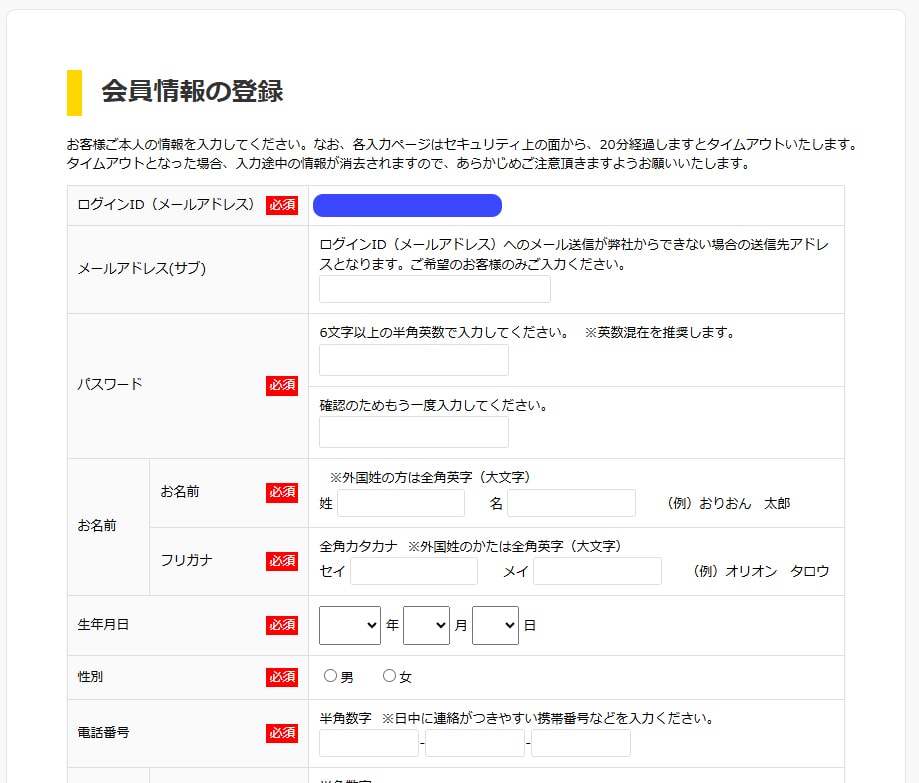Screen dimensions: 919x783
Task: Click the first 電話番号 segment field
Action: pyautogui.click(x=368, y=743)
